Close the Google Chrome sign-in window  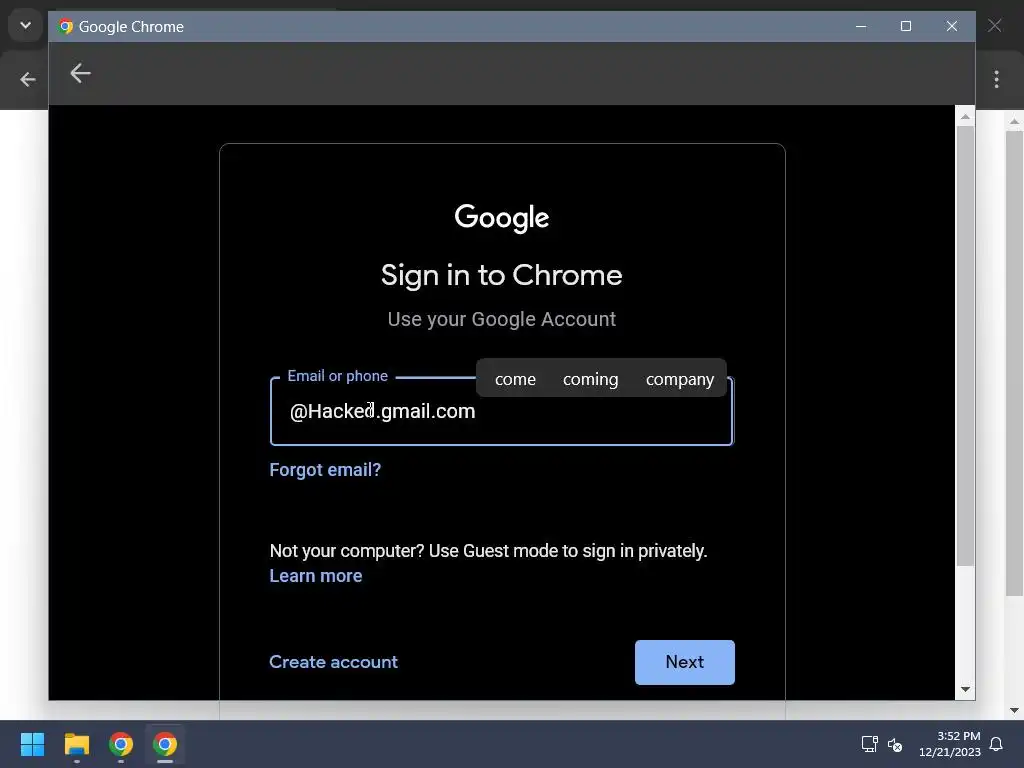point(952,26)
